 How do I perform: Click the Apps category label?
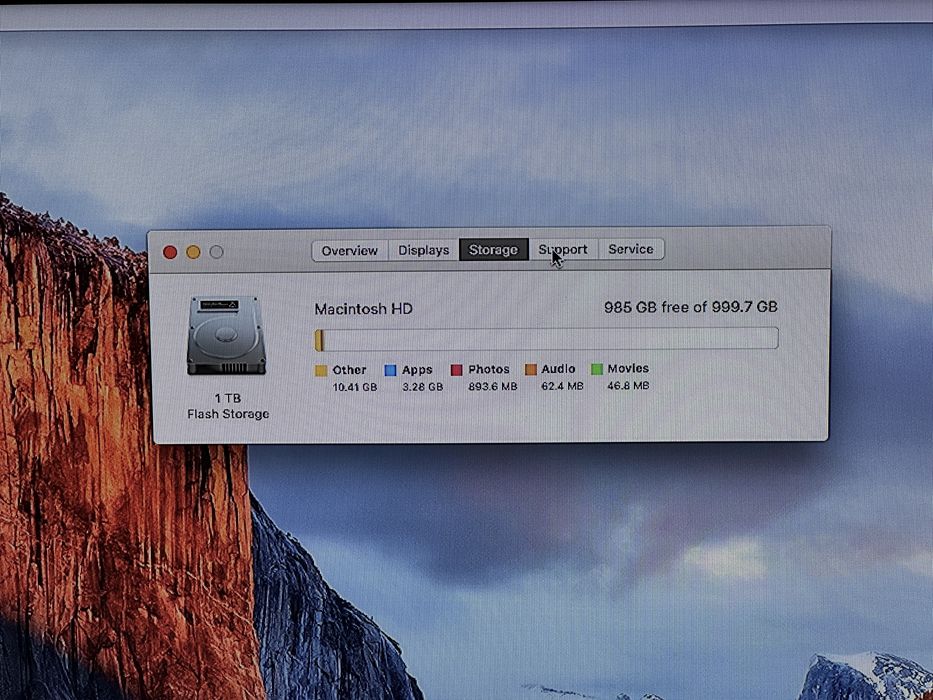click(x=417, y=370)
